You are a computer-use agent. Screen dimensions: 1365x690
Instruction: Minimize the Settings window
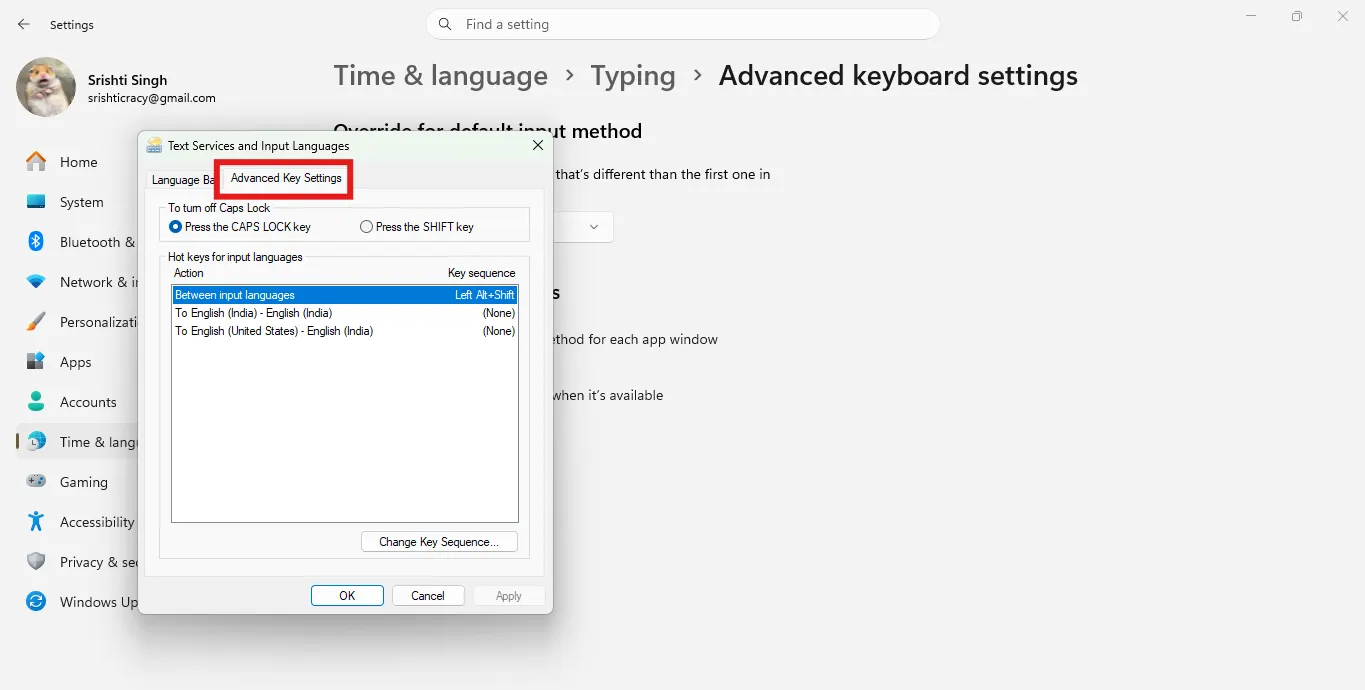pyautogui.click(x=1251, y=16)
